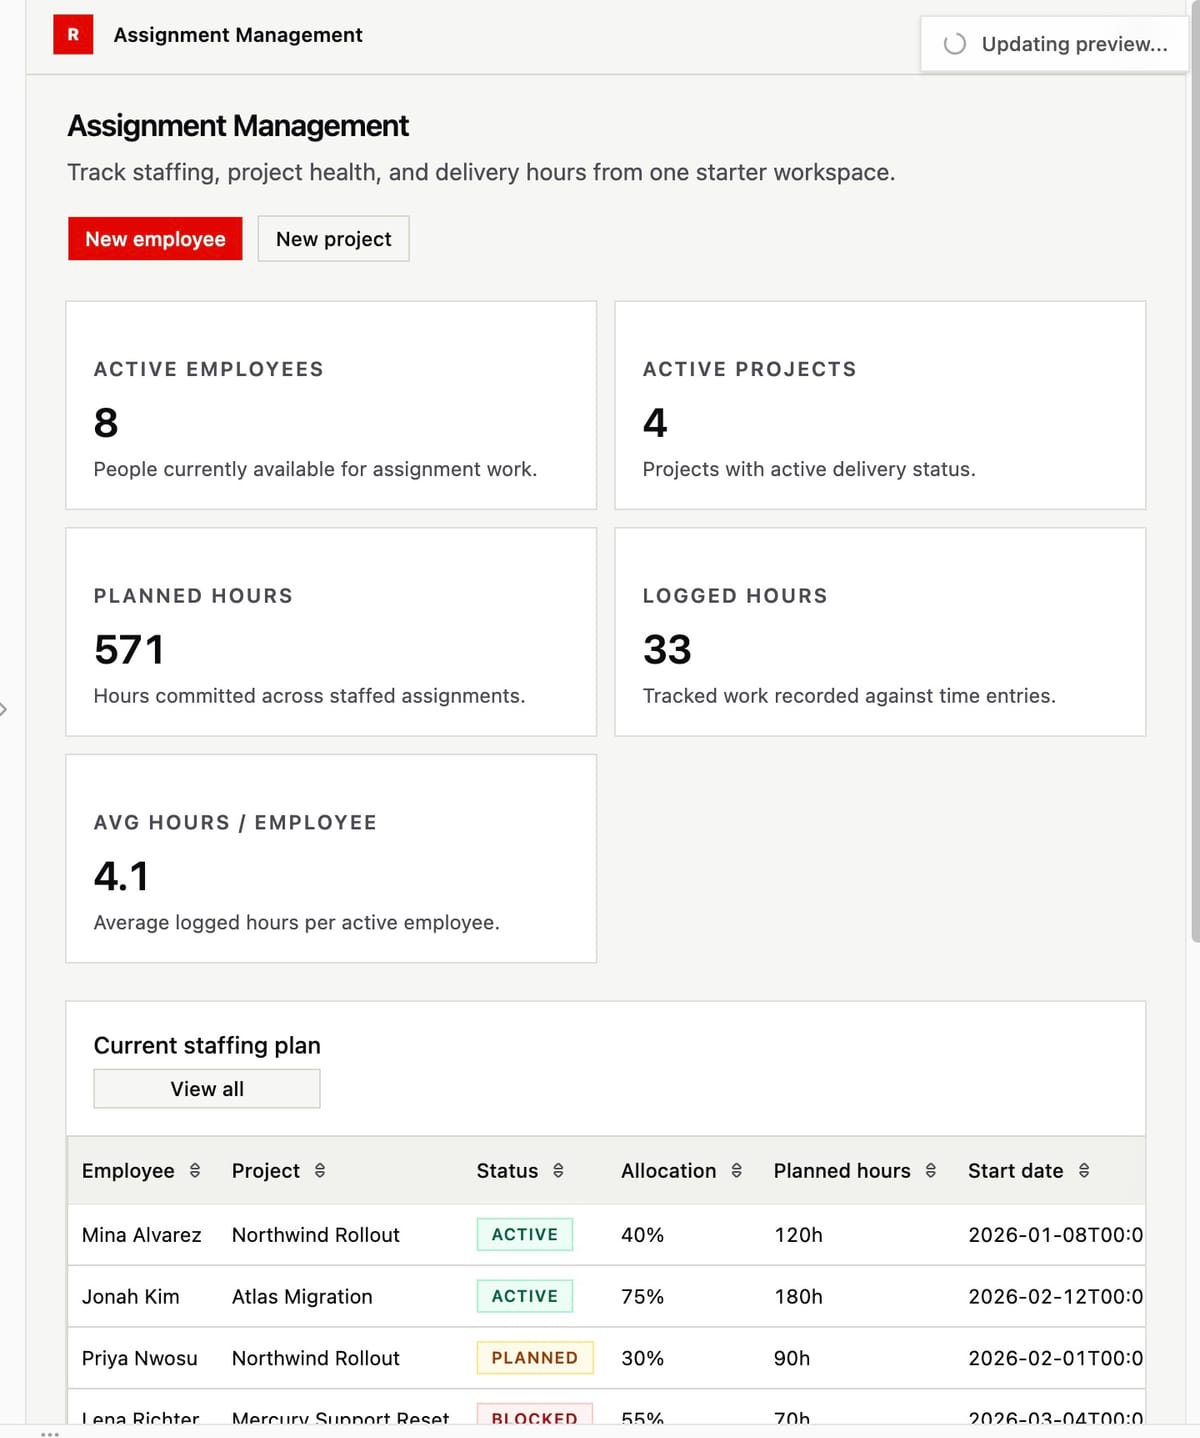Click start date 2026-01-08 cell

(1055, 1235)
